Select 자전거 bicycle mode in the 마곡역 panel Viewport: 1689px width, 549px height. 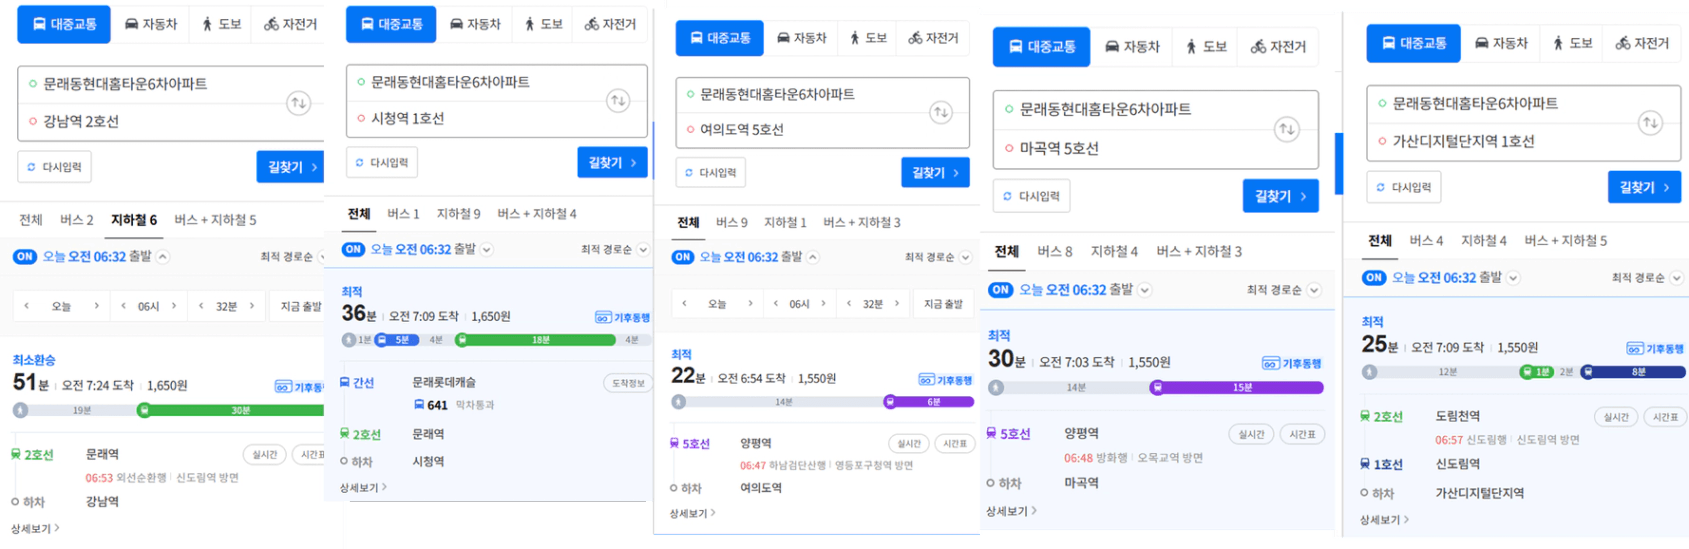click(x=1279, y=47)
